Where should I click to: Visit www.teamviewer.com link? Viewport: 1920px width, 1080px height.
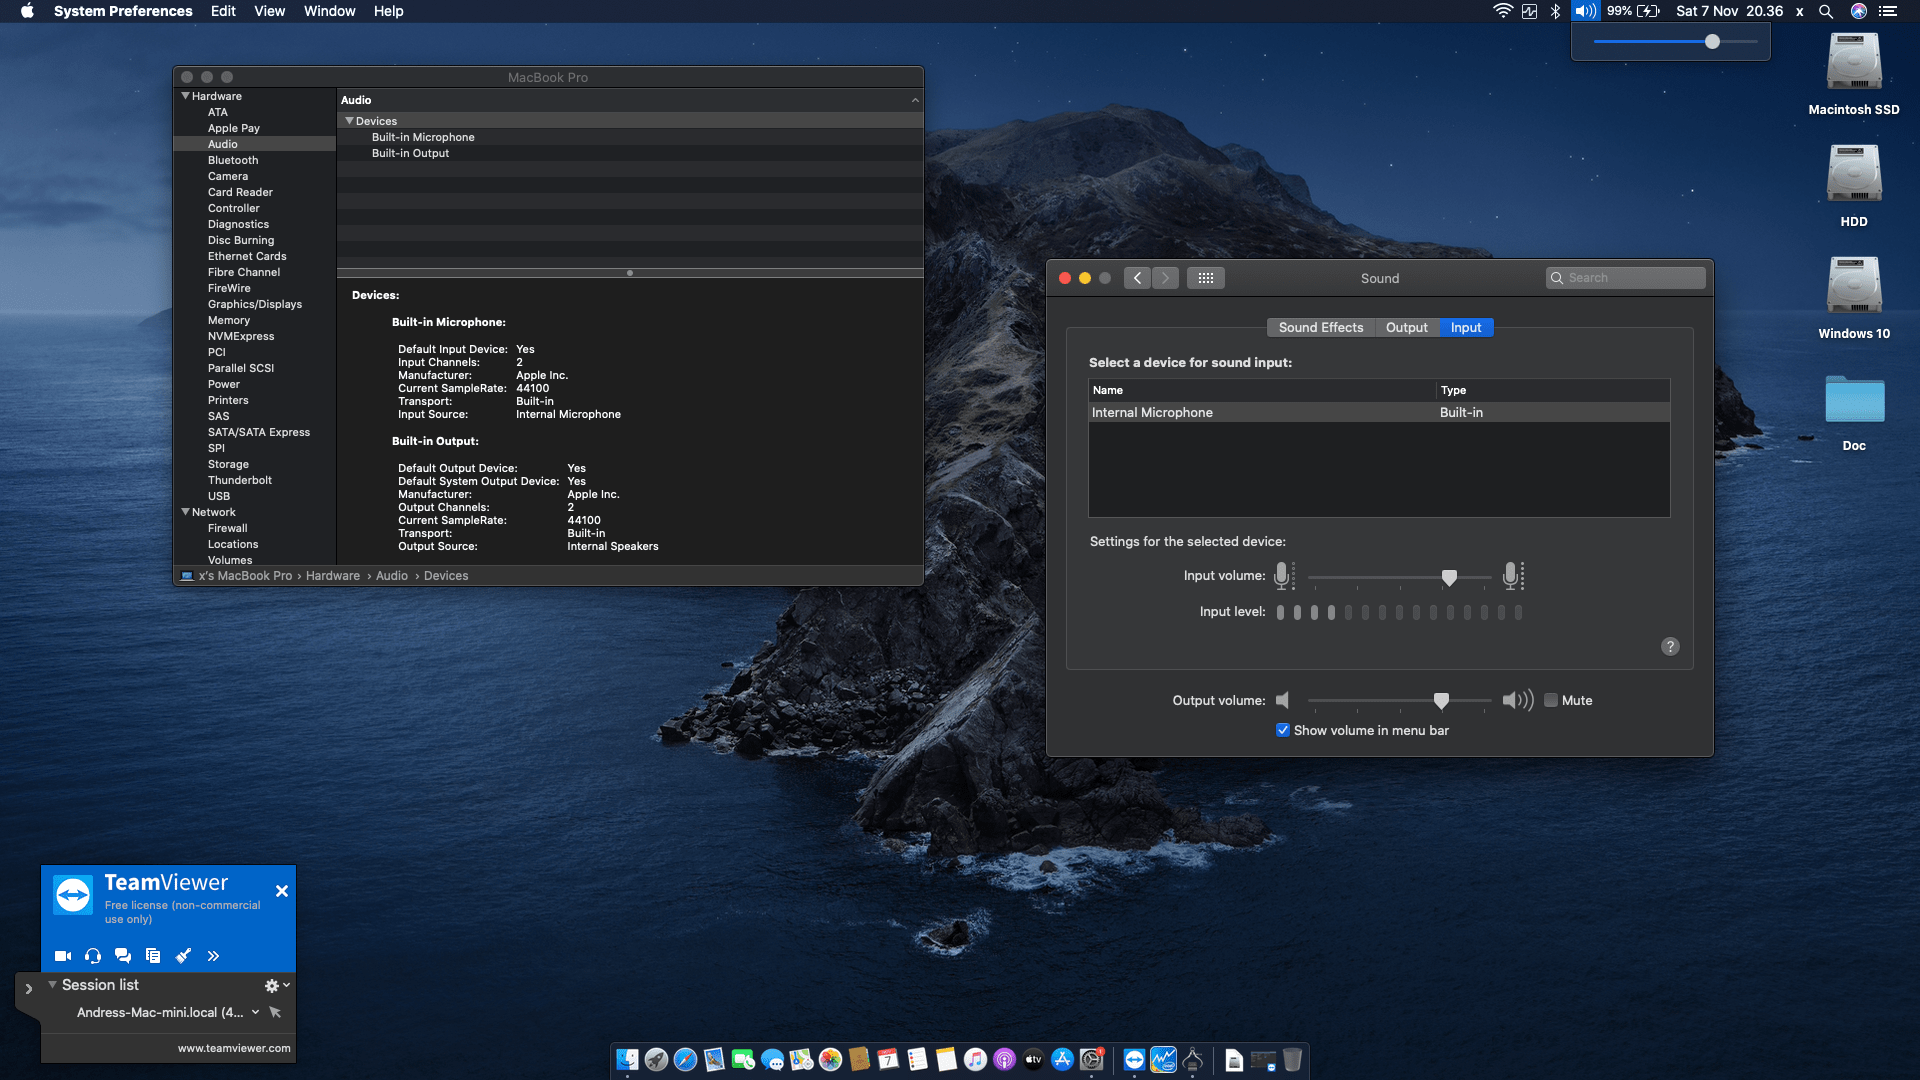pyautogui.click(x=233, y=1048)
